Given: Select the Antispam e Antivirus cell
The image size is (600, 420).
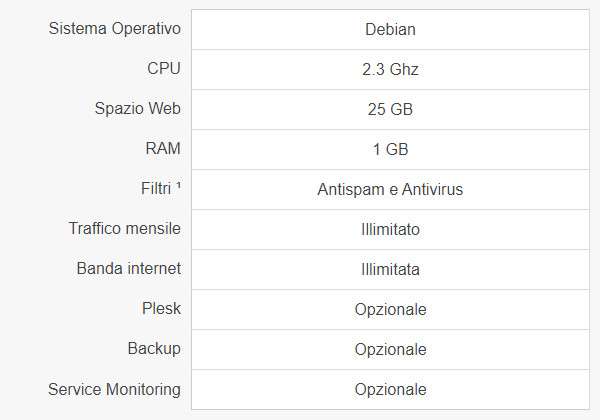Looking at the screenshot, I should pos(390,189).
